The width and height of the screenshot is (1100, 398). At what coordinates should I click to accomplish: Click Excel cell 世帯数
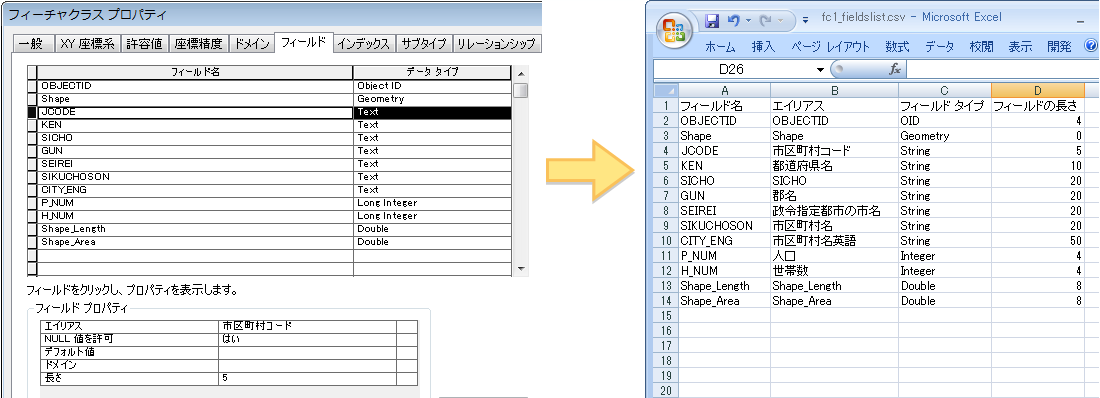click(834, 271)
